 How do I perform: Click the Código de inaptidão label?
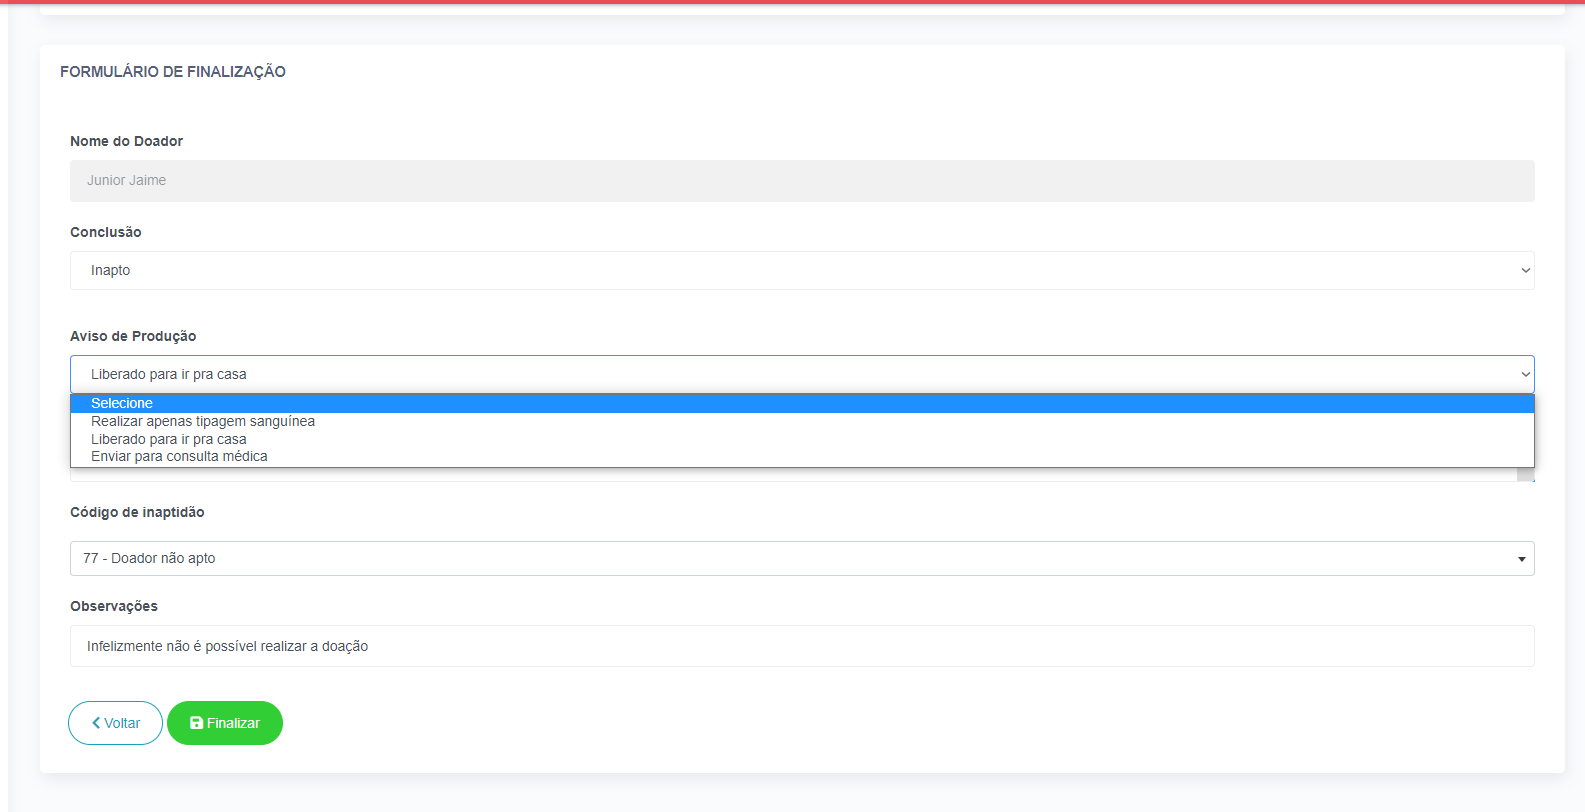click(x=137, y=512)
